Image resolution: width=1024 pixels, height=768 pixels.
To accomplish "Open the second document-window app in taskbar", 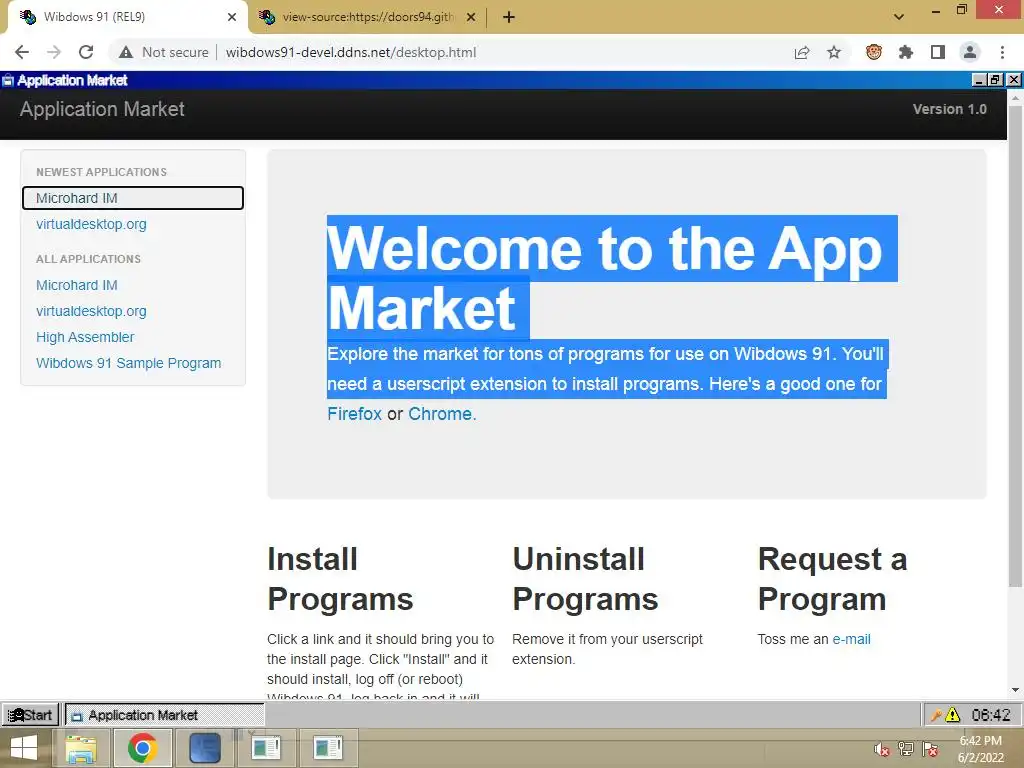I will pos(328,748).
